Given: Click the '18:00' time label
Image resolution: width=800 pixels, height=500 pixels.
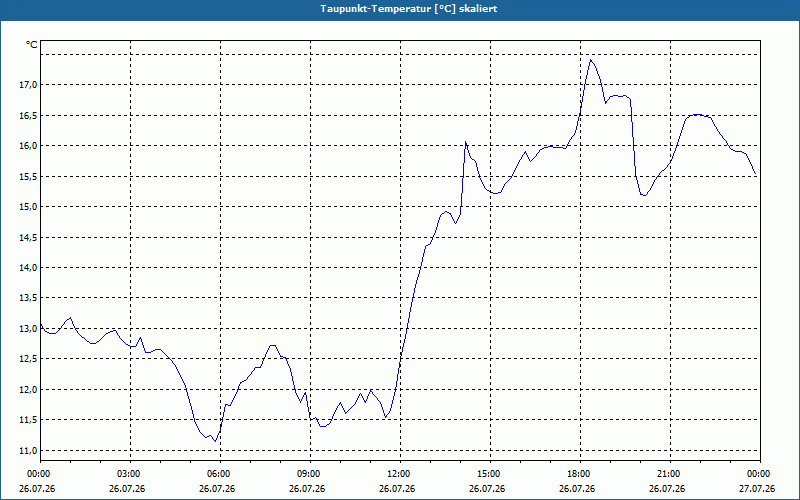Looking at the screenshot, I should 581,473.
